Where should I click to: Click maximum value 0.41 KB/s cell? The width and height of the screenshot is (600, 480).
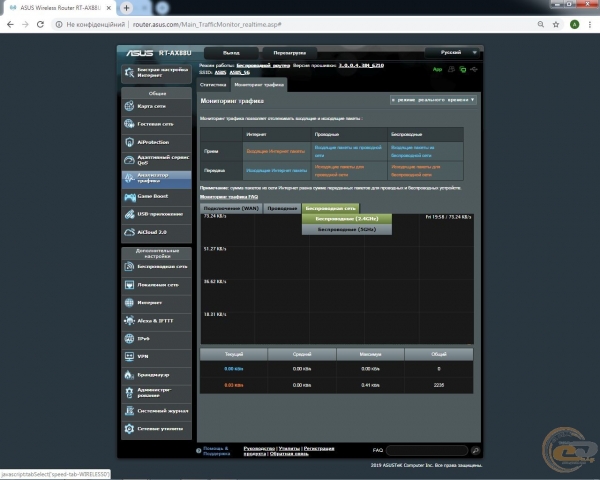coord(370,385)
